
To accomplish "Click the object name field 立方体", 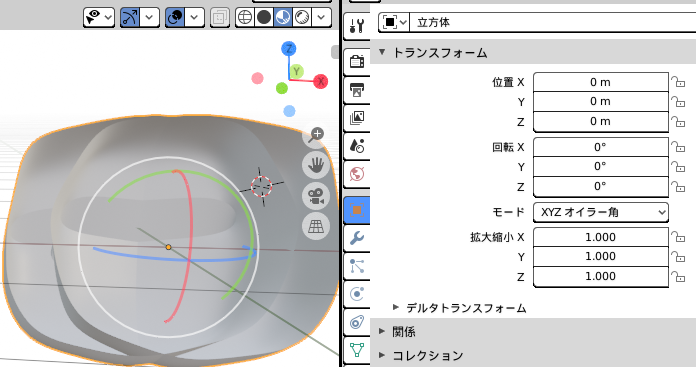I will point(553,22).
